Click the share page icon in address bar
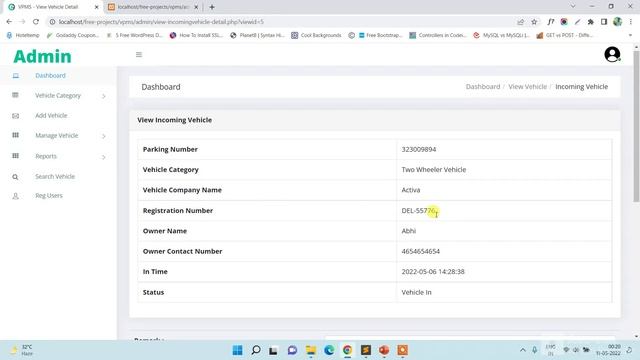 click(x=520, y=22)
